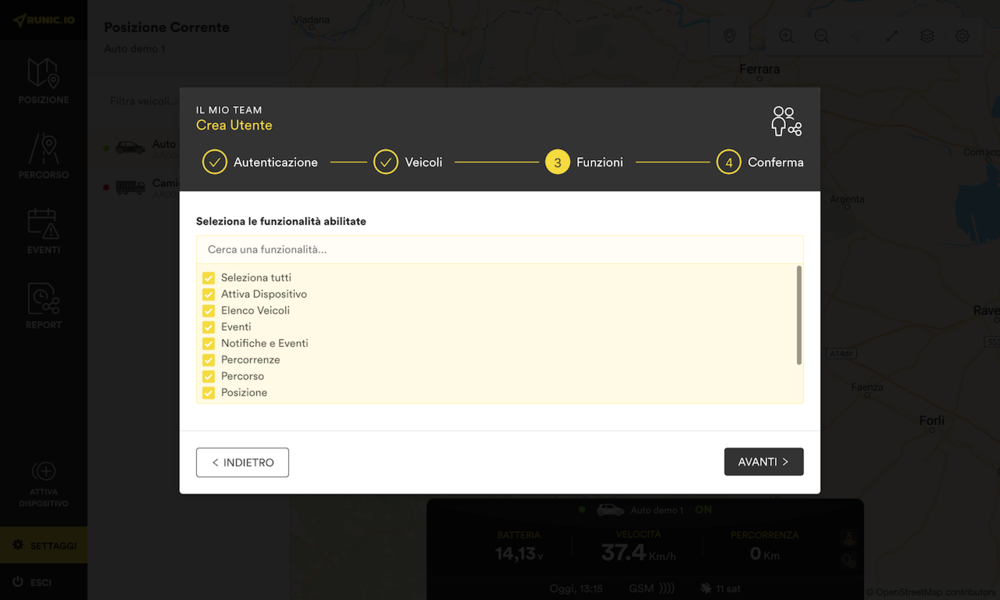Focus the Cerca una funzionalità search field

tap(499, 250)
